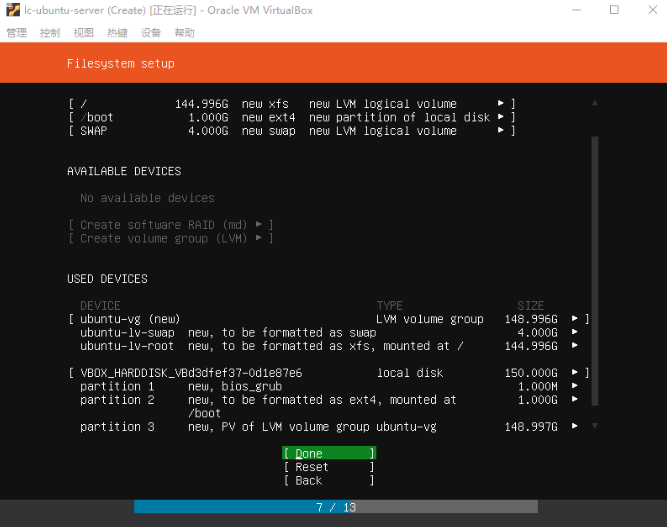
Task: Open the 管理 menu
Action: point(17,33)
